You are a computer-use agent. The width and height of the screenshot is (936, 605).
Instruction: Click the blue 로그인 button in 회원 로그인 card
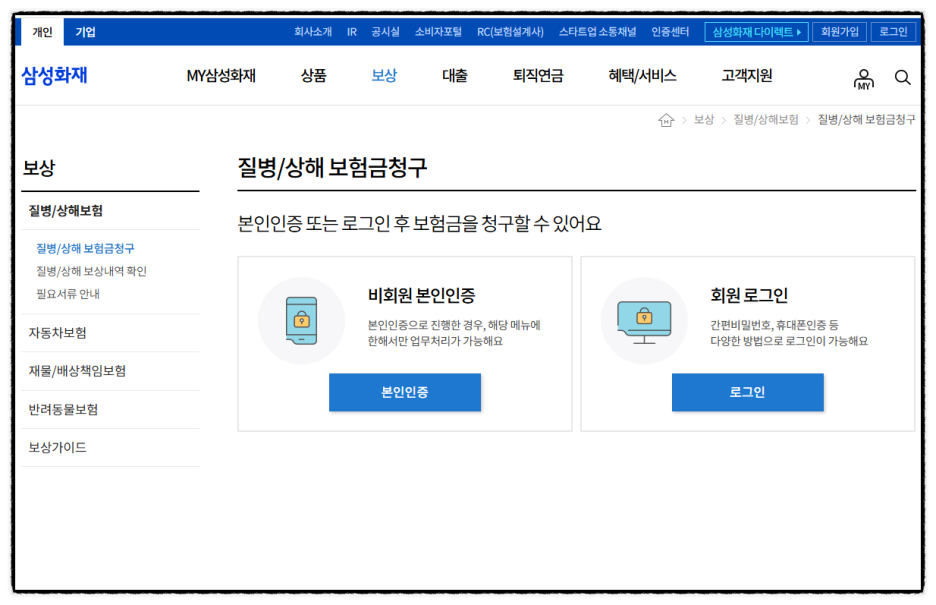[747, 392]
